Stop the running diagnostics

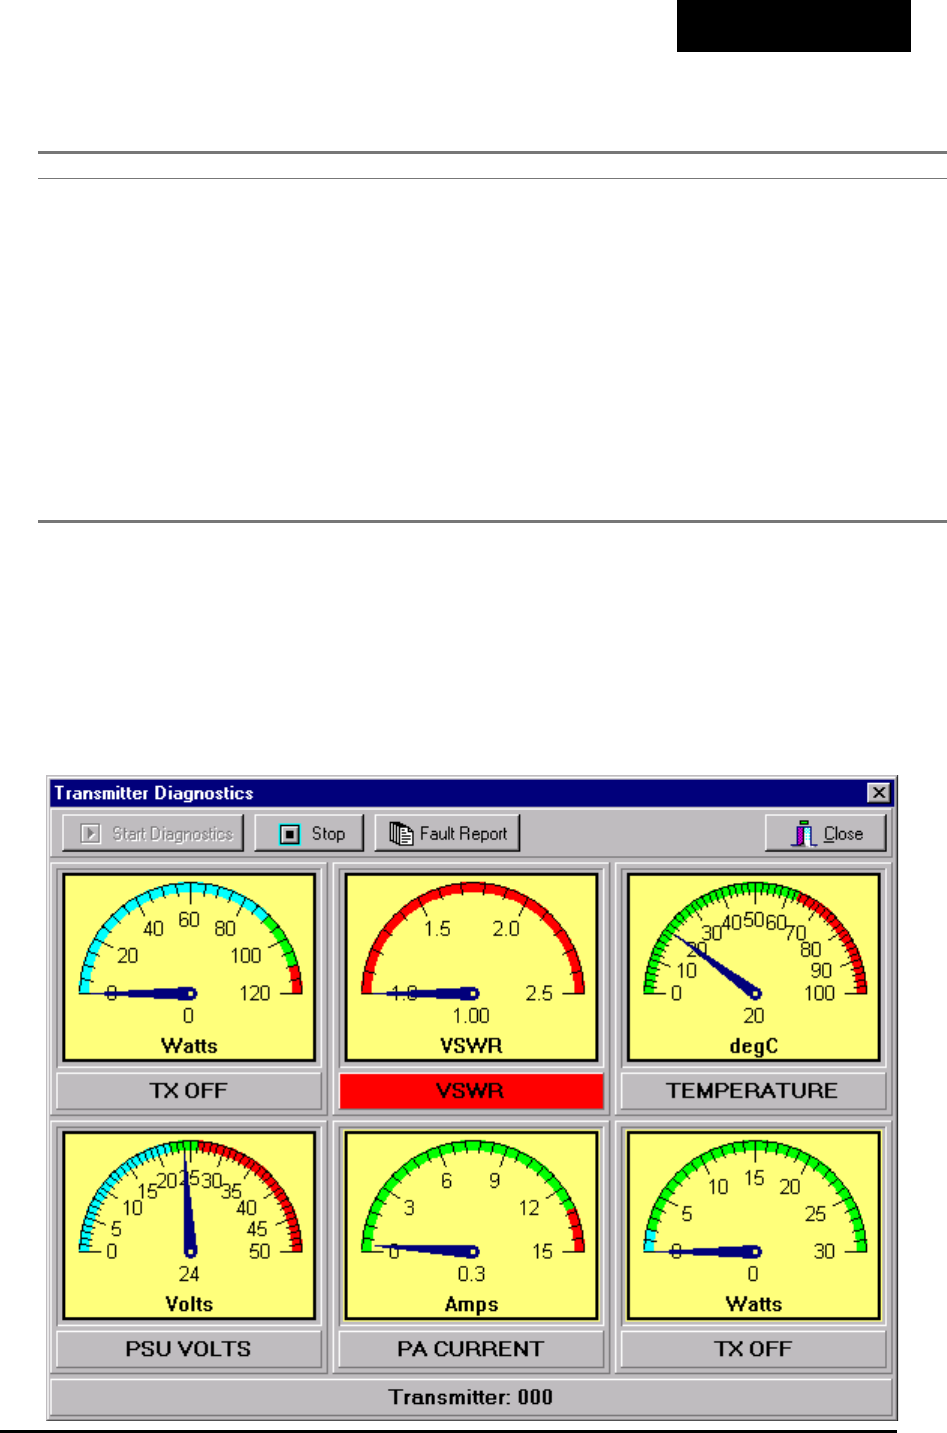point(309,833)
